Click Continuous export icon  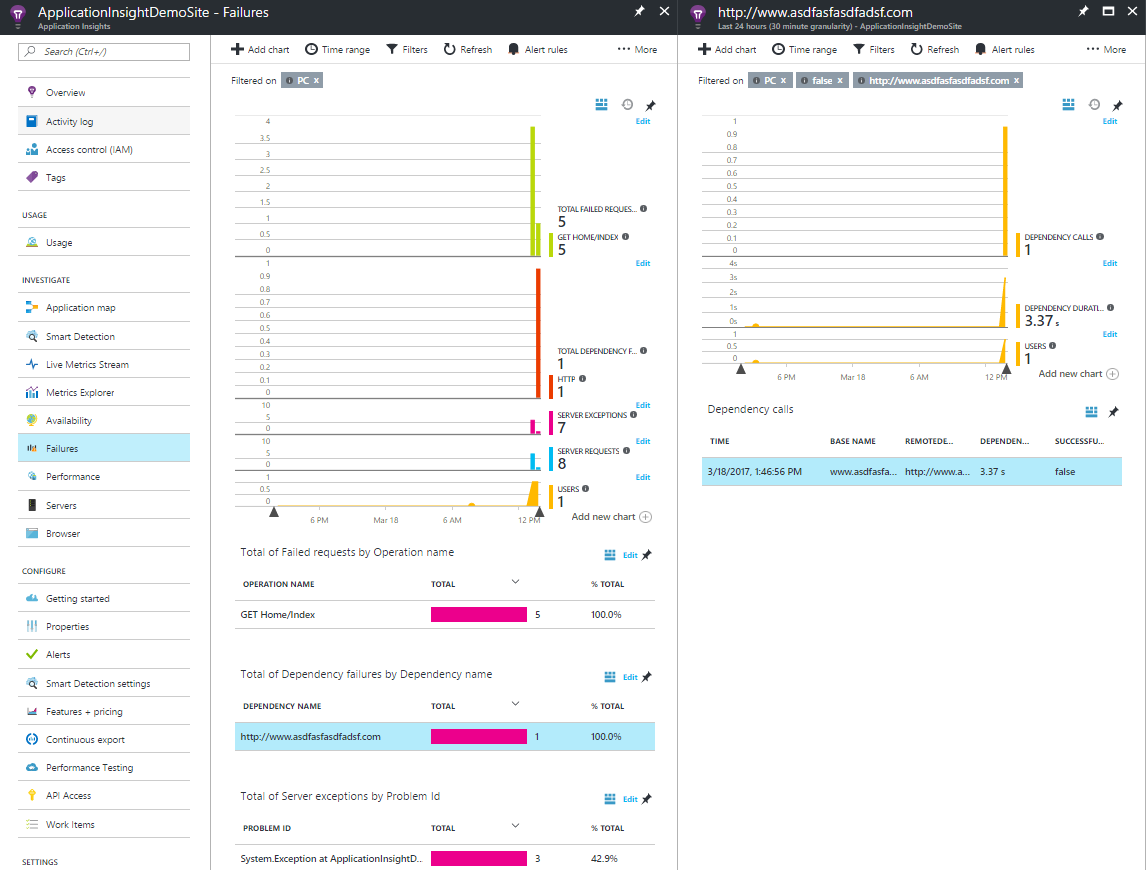(31, 739)
